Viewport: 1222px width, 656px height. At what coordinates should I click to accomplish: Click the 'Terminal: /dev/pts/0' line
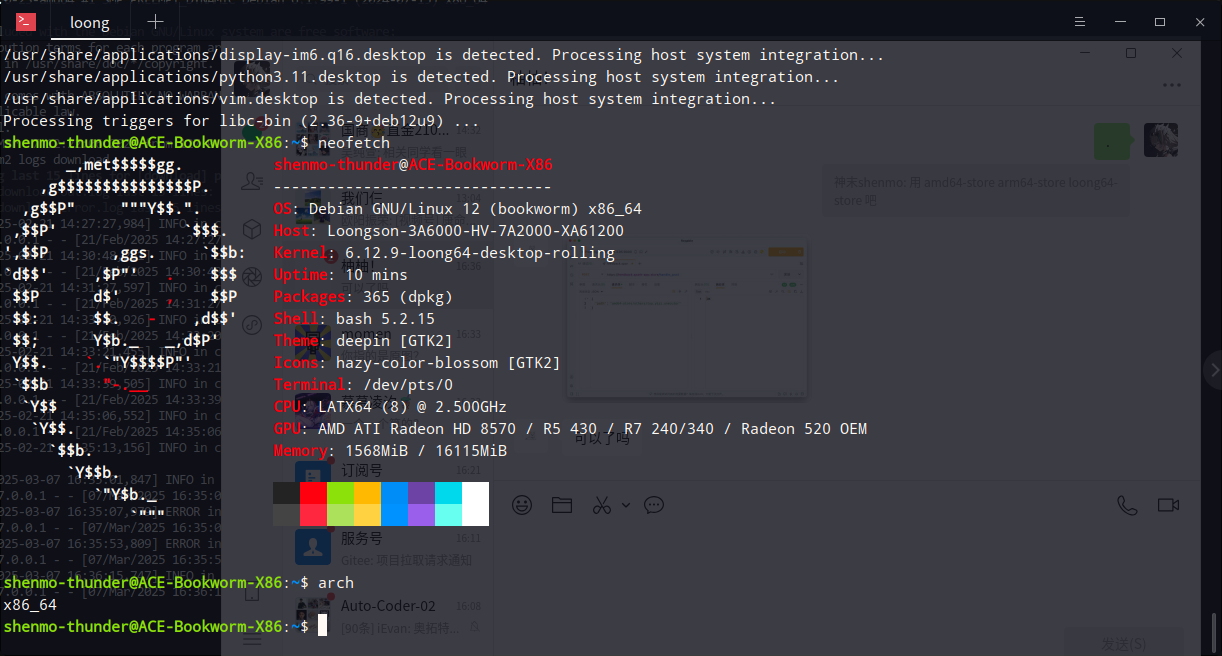coord(364,385)
